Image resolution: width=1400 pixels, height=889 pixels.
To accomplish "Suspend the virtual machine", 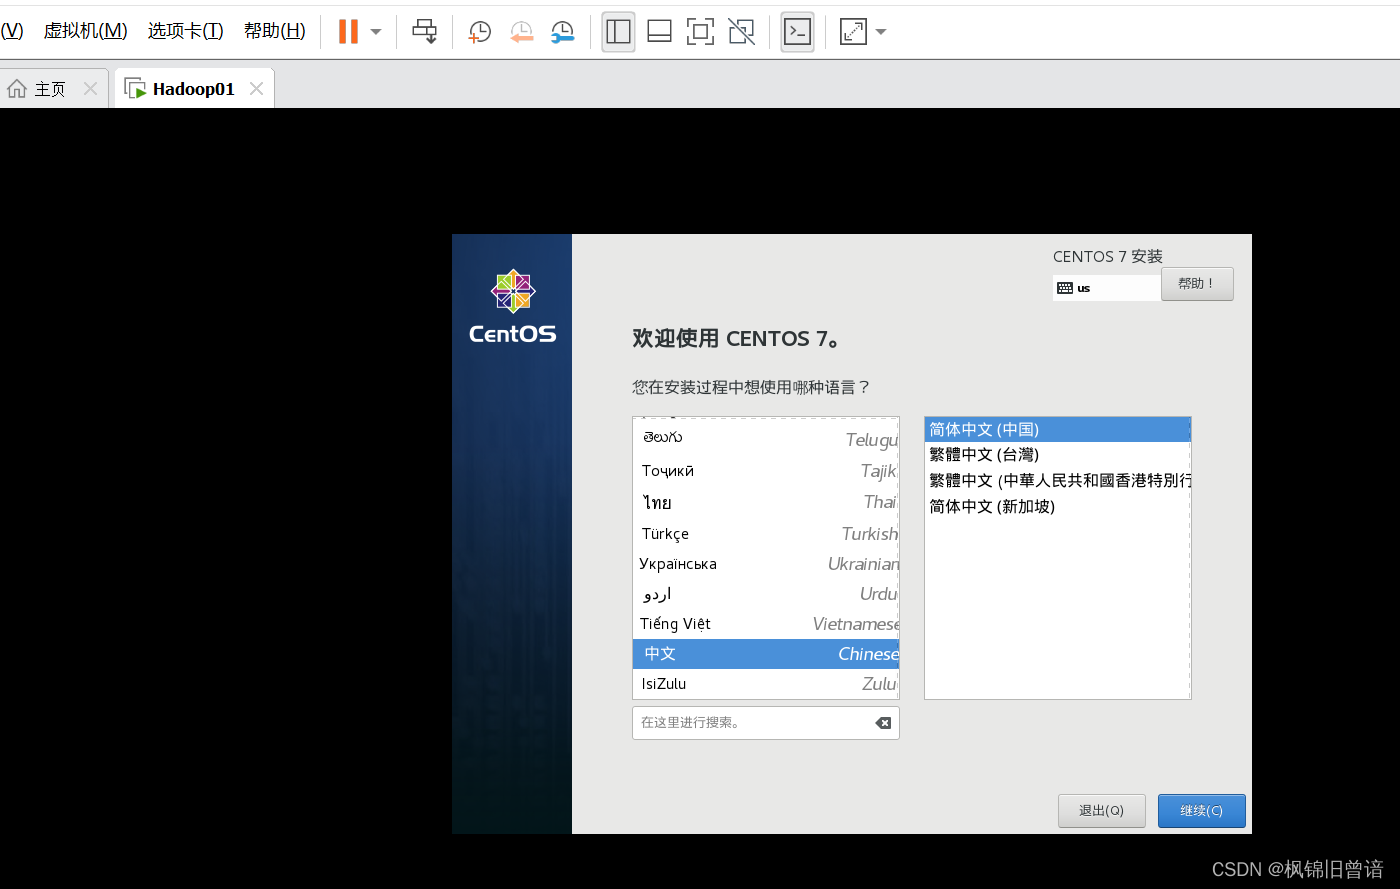I will point(348,31).
